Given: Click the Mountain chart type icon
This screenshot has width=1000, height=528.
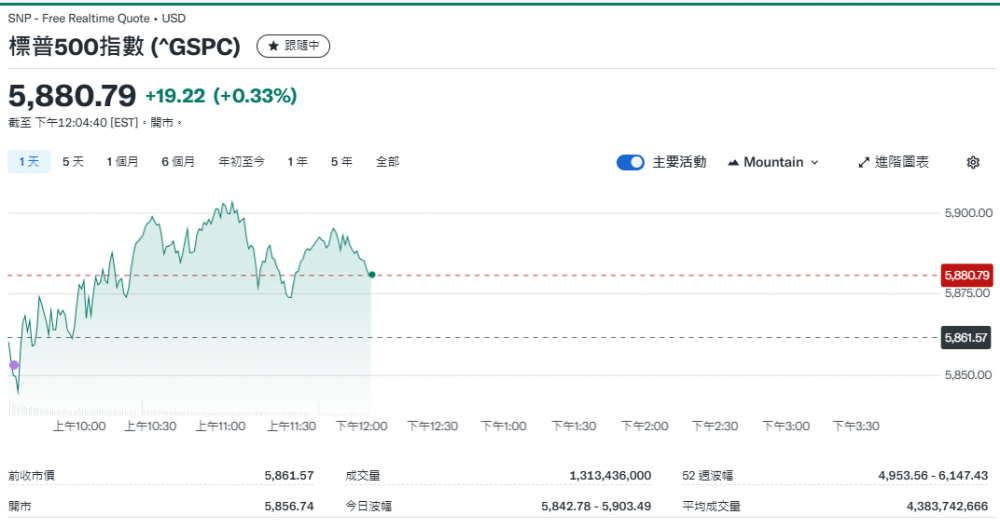Looking at the screenshot, I should pyautogui.click(x=733, y=162).
